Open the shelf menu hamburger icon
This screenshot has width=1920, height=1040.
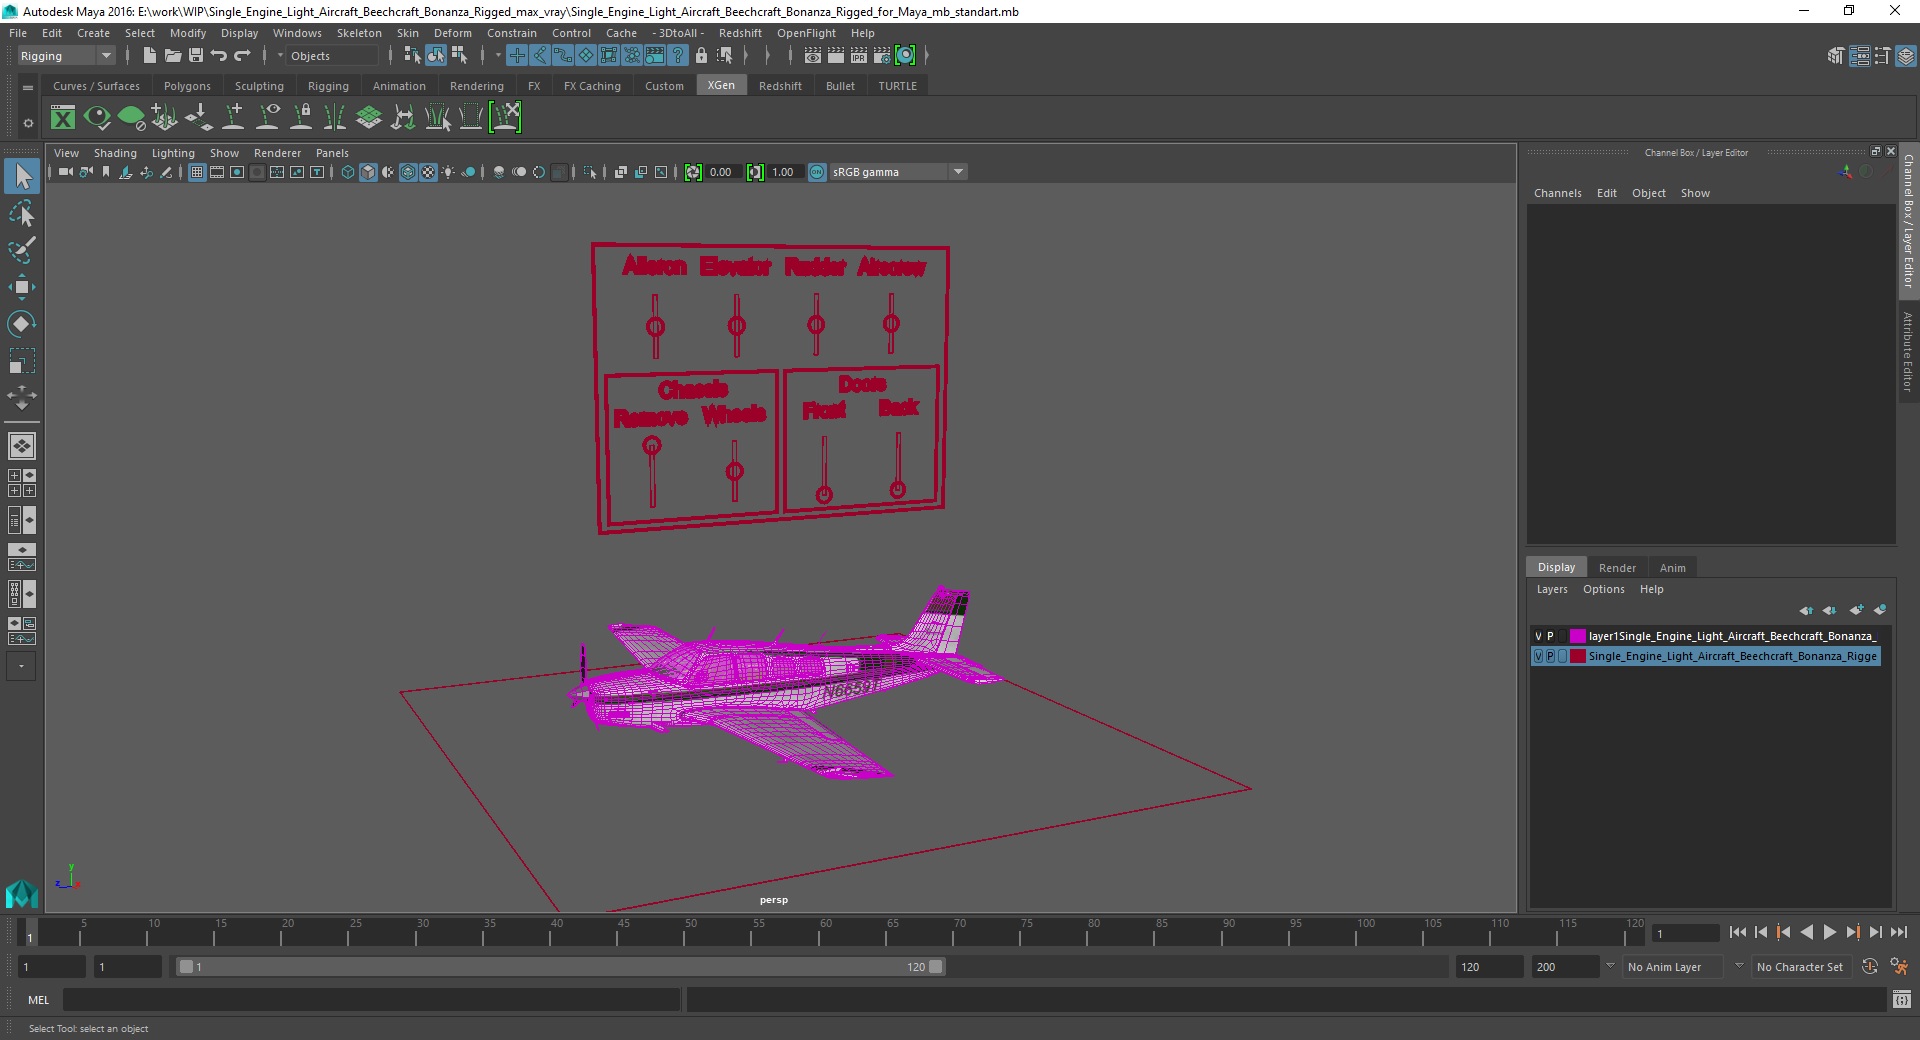tap(28, 88)
